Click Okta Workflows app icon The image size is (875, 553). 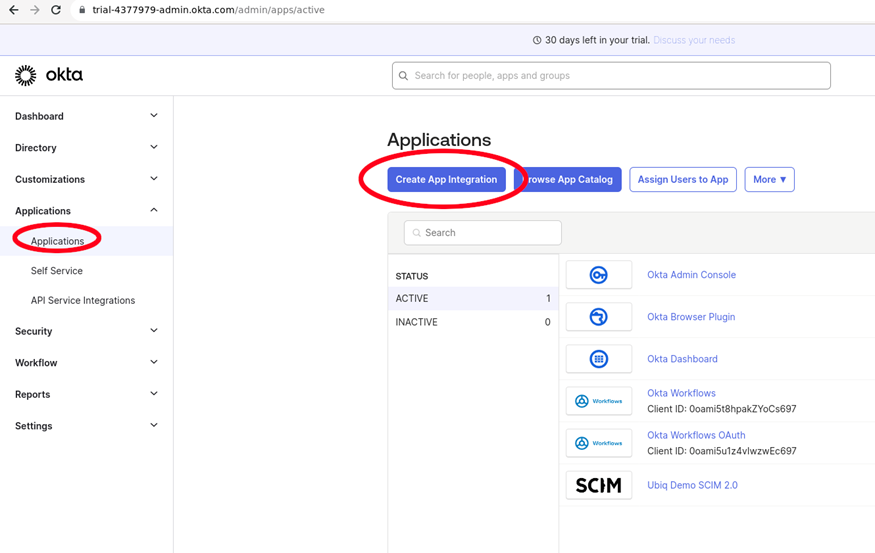click(599, 401)
